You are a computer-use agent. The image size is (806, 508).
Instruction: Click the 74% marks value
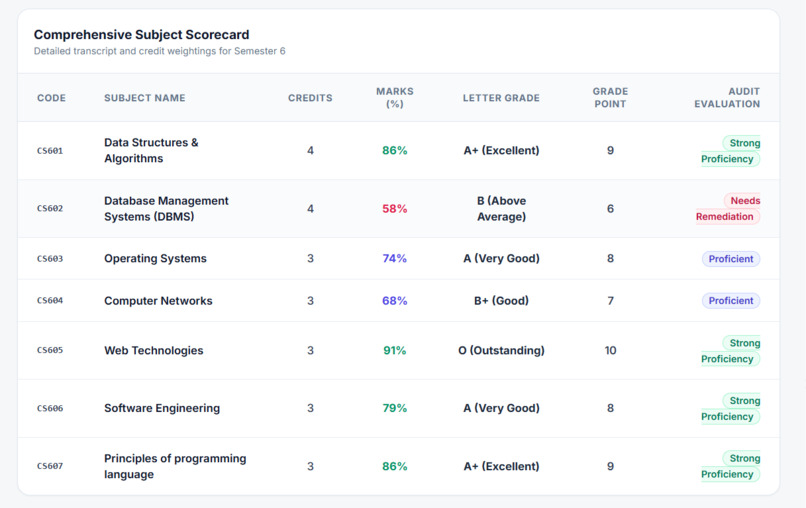(x=395, y=258)
